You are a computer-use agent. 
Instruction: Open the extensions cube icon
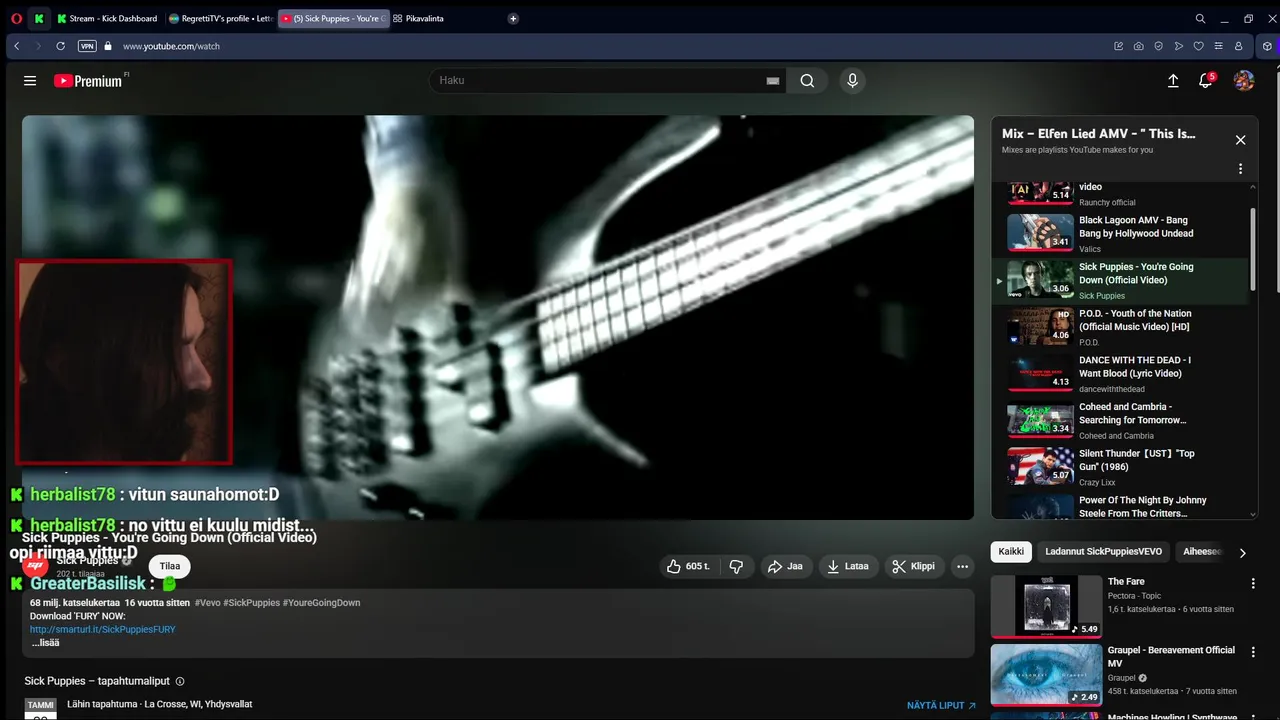pyautogui.click(x=1267, y=46)
